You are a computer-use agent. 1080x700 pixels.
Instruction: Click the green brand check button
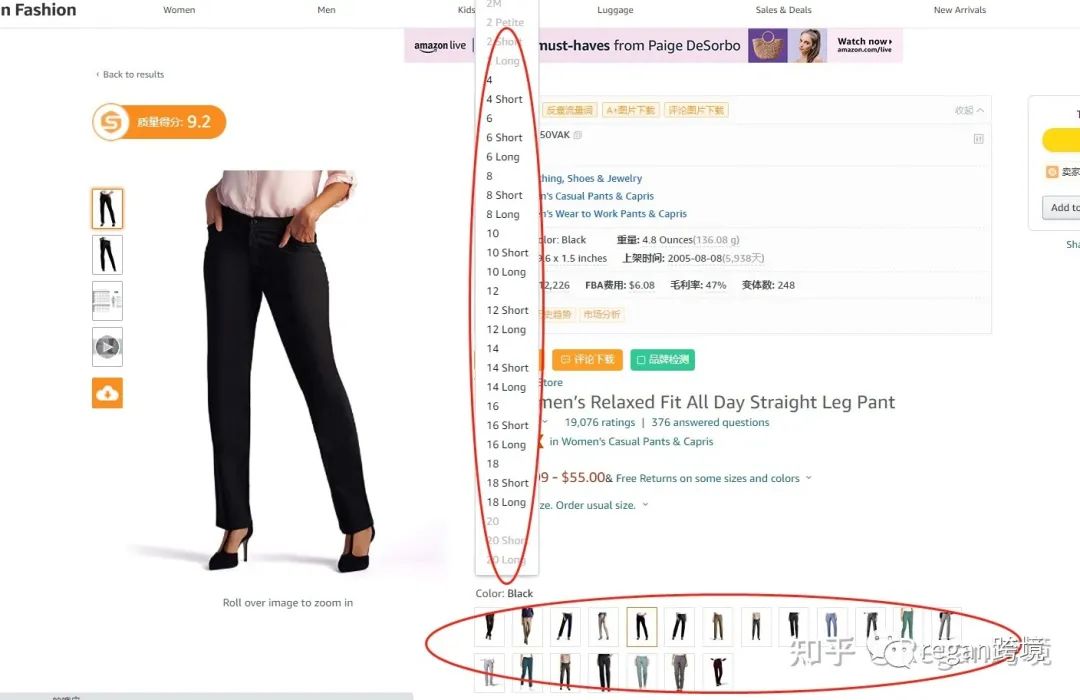(x=663, y=360)
